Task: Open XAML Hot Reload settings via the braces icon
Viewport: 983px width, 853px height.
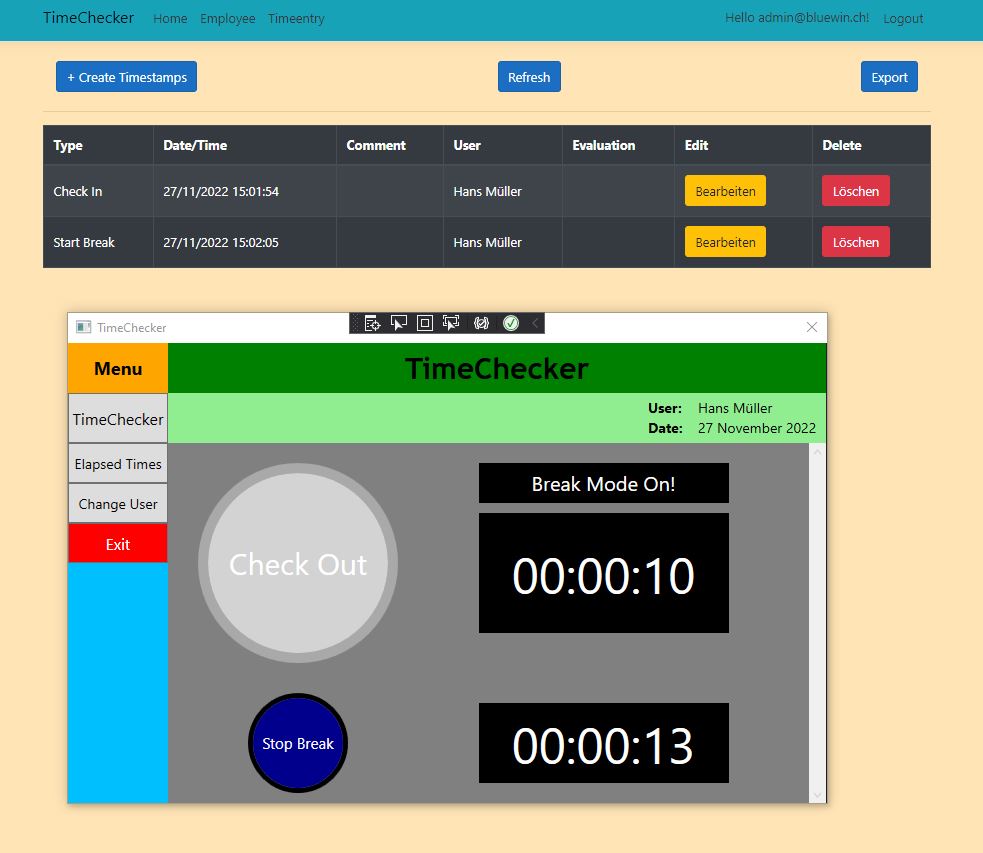Action: pos(481,323)
